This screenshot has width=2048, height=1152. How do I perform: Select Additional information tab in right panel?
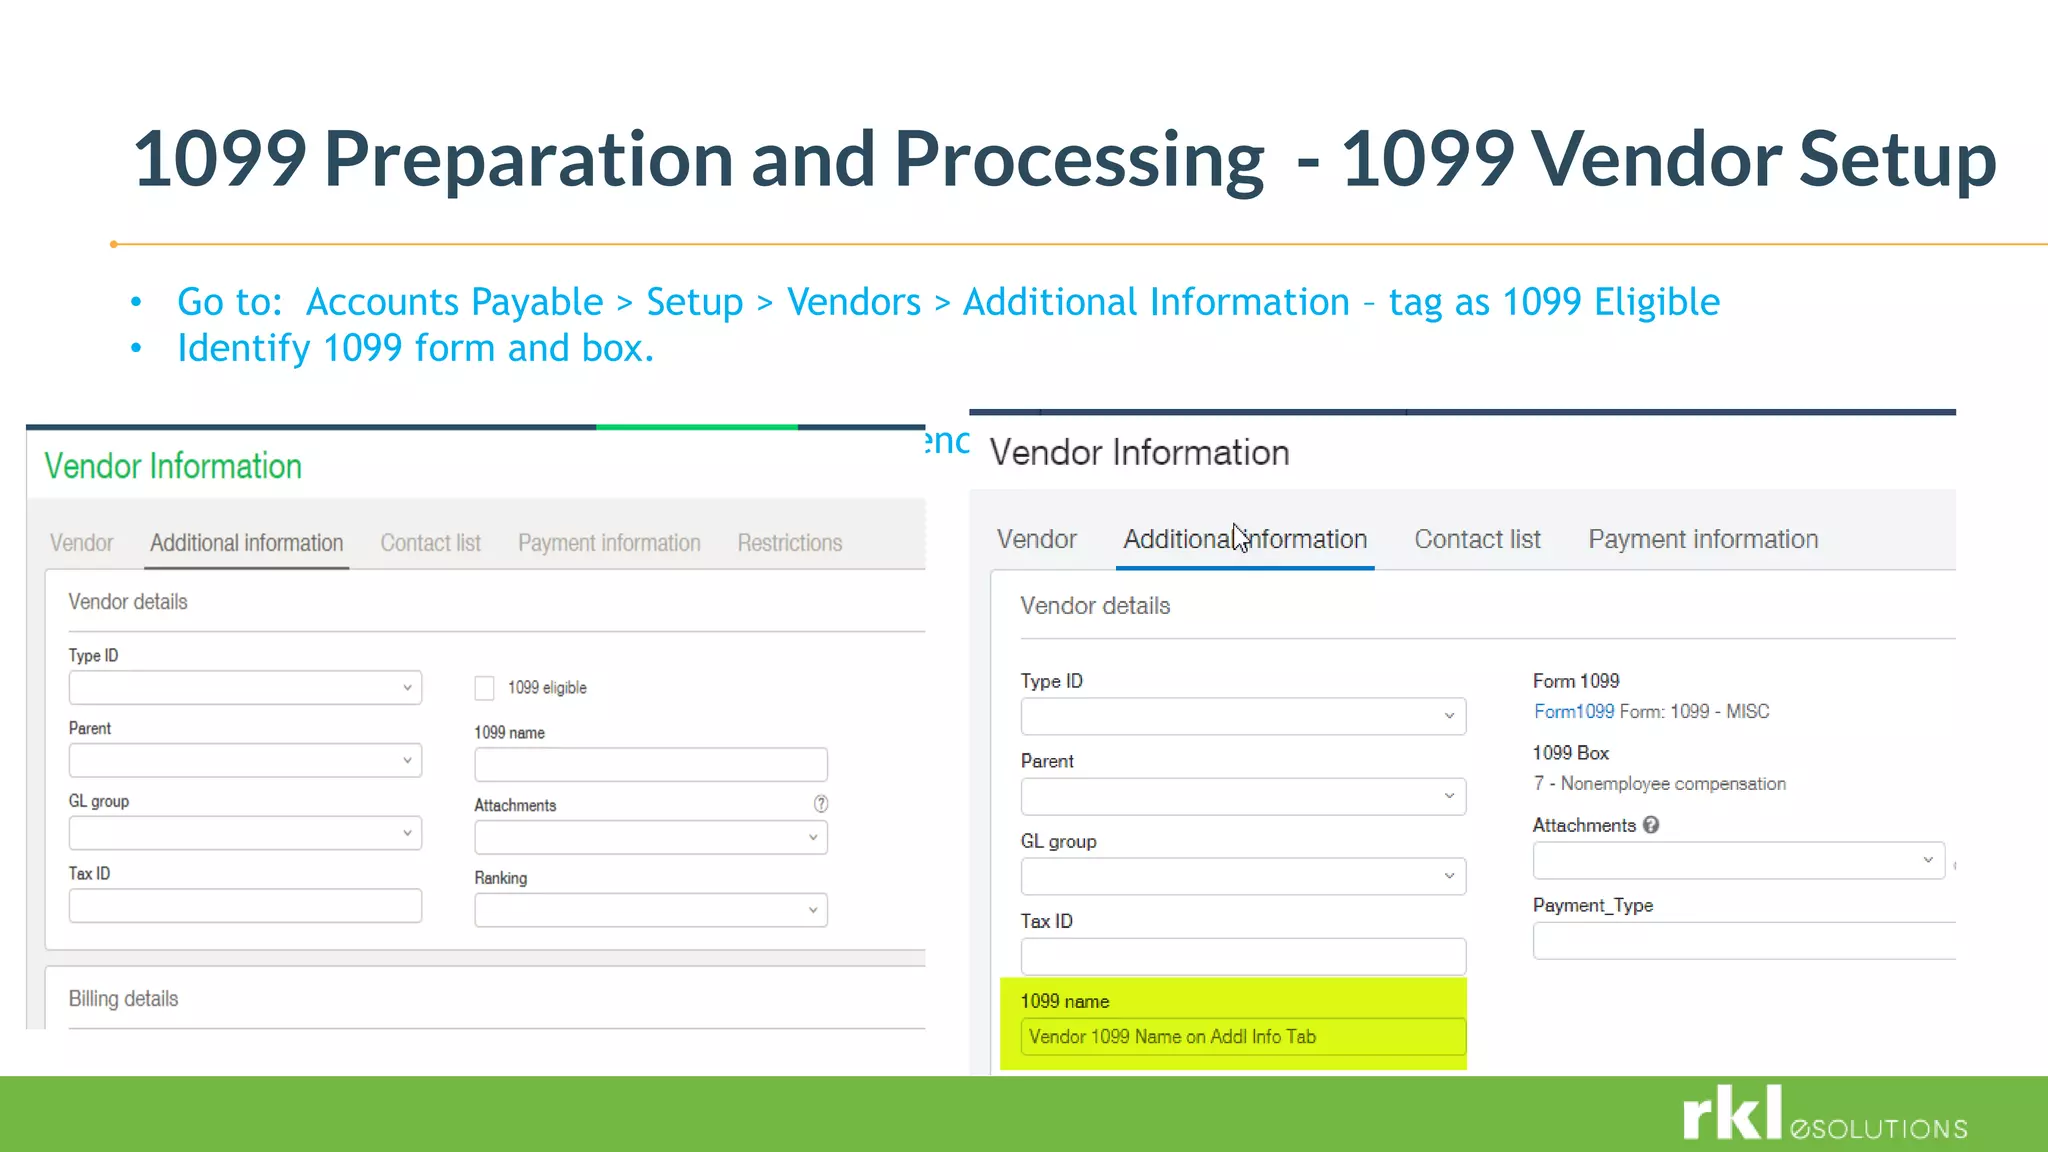coord(1245,539)
